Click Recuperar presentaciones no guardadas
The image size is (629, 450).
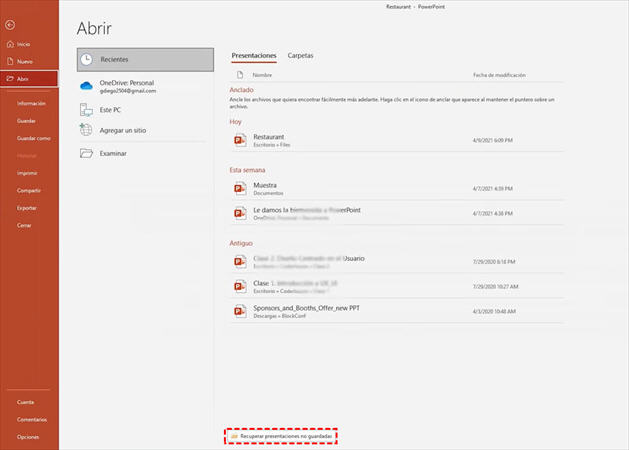coord(281,436)
